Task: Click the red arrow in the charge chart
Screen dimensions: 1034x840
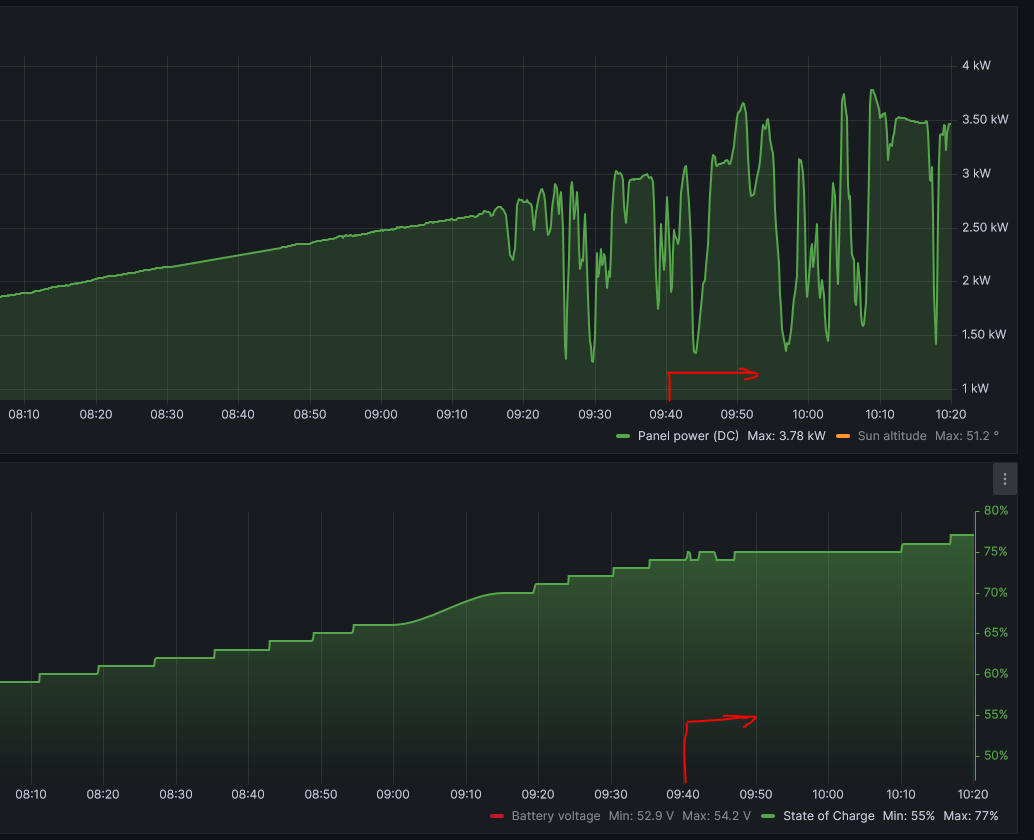Action: [720, 720]
